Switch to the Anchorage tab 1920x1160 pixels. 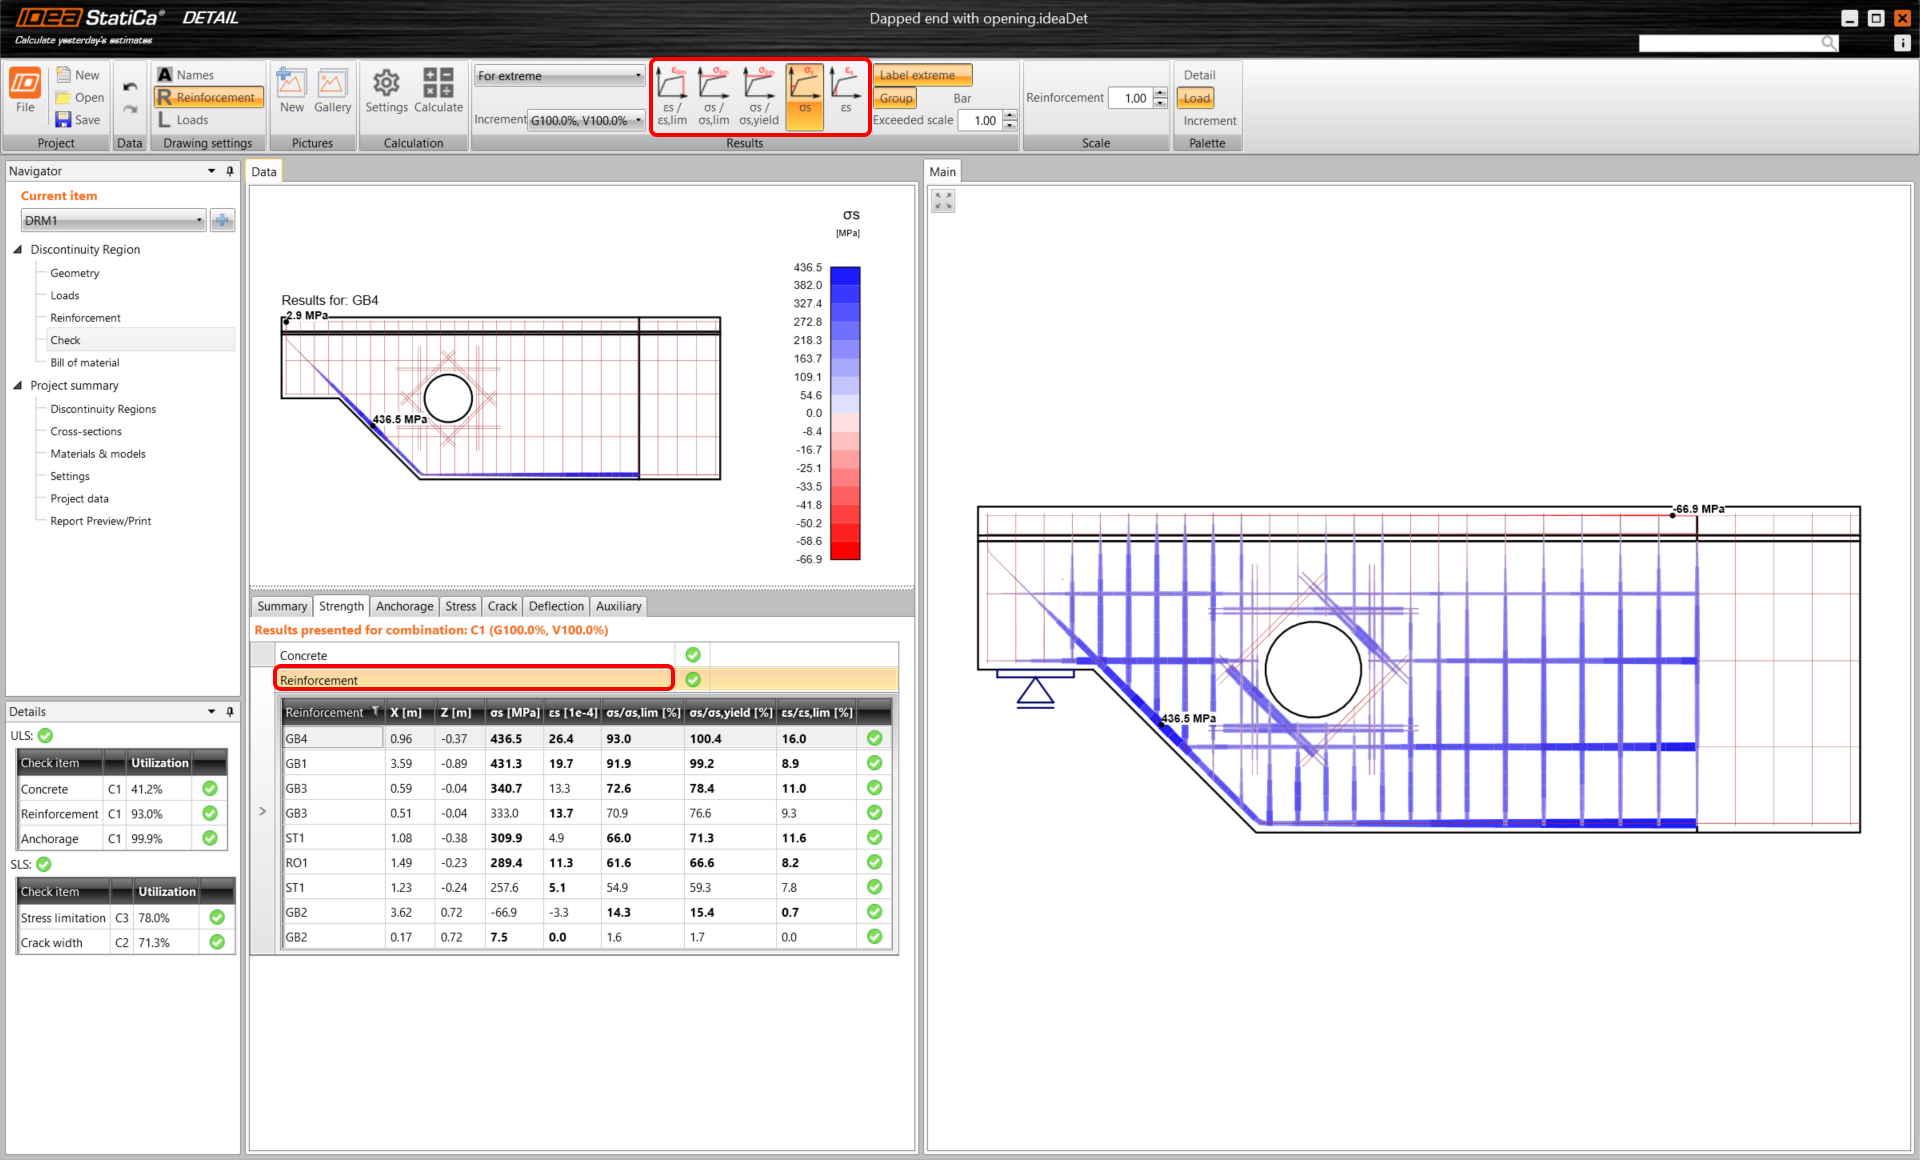[404, 606]
